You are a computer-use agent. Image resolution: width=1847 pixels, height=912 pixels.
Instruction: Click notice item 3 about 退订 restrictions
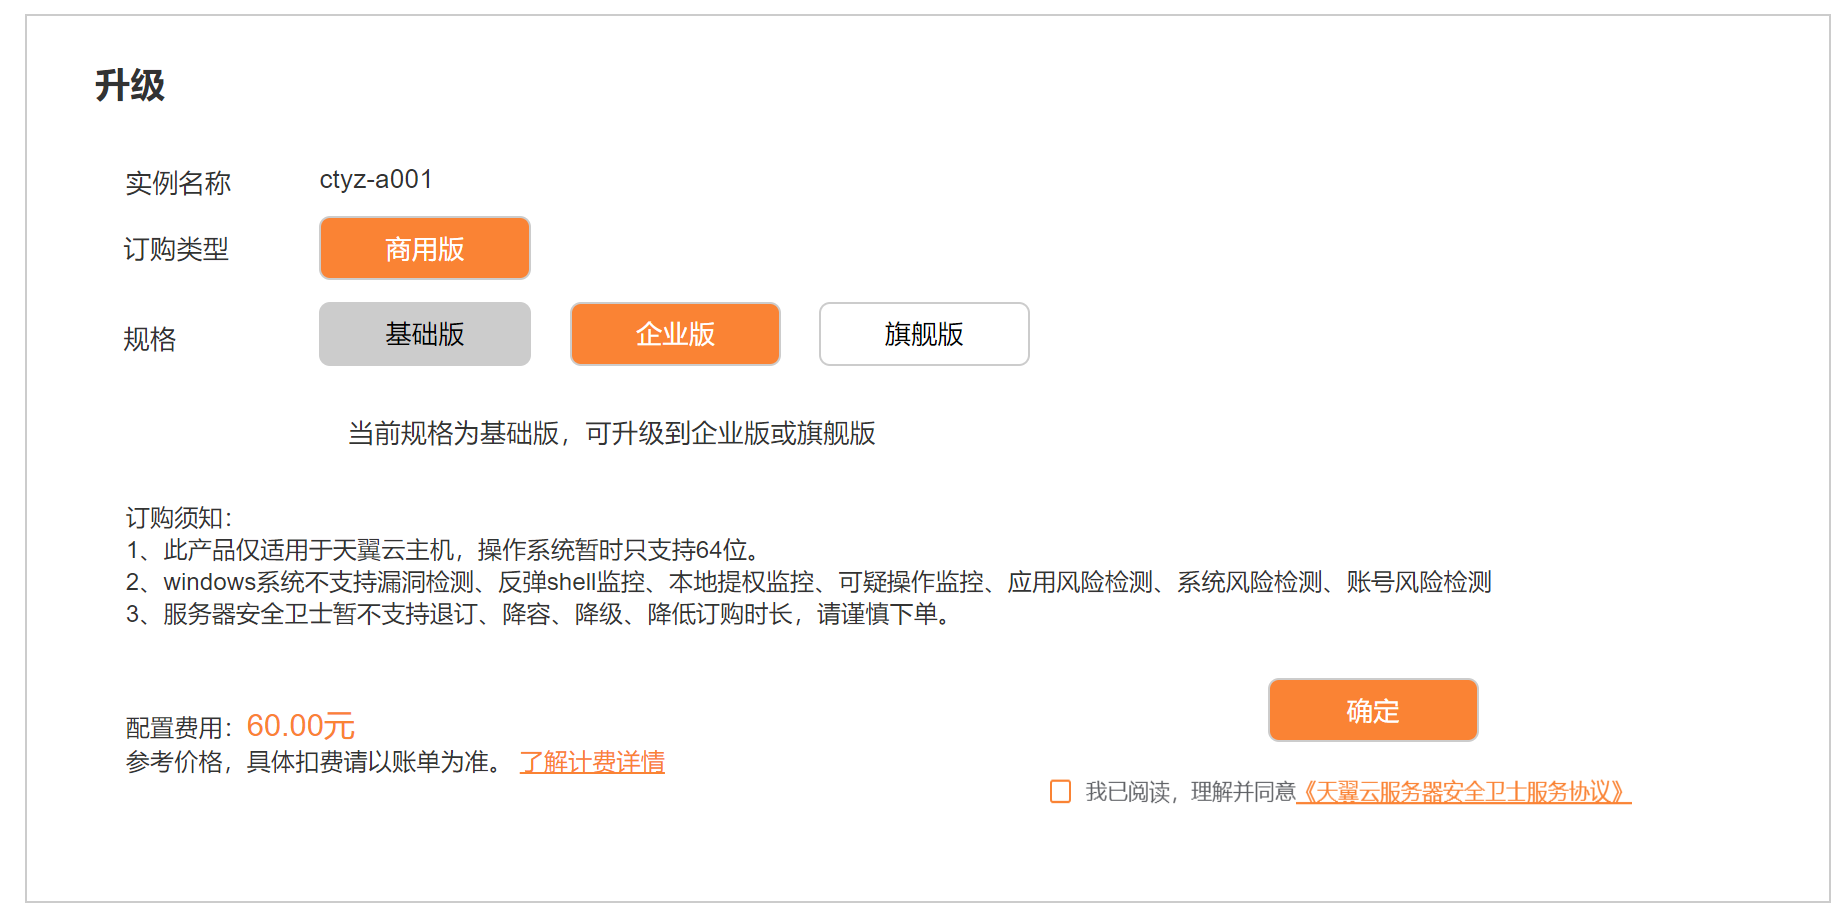[540, 614]
